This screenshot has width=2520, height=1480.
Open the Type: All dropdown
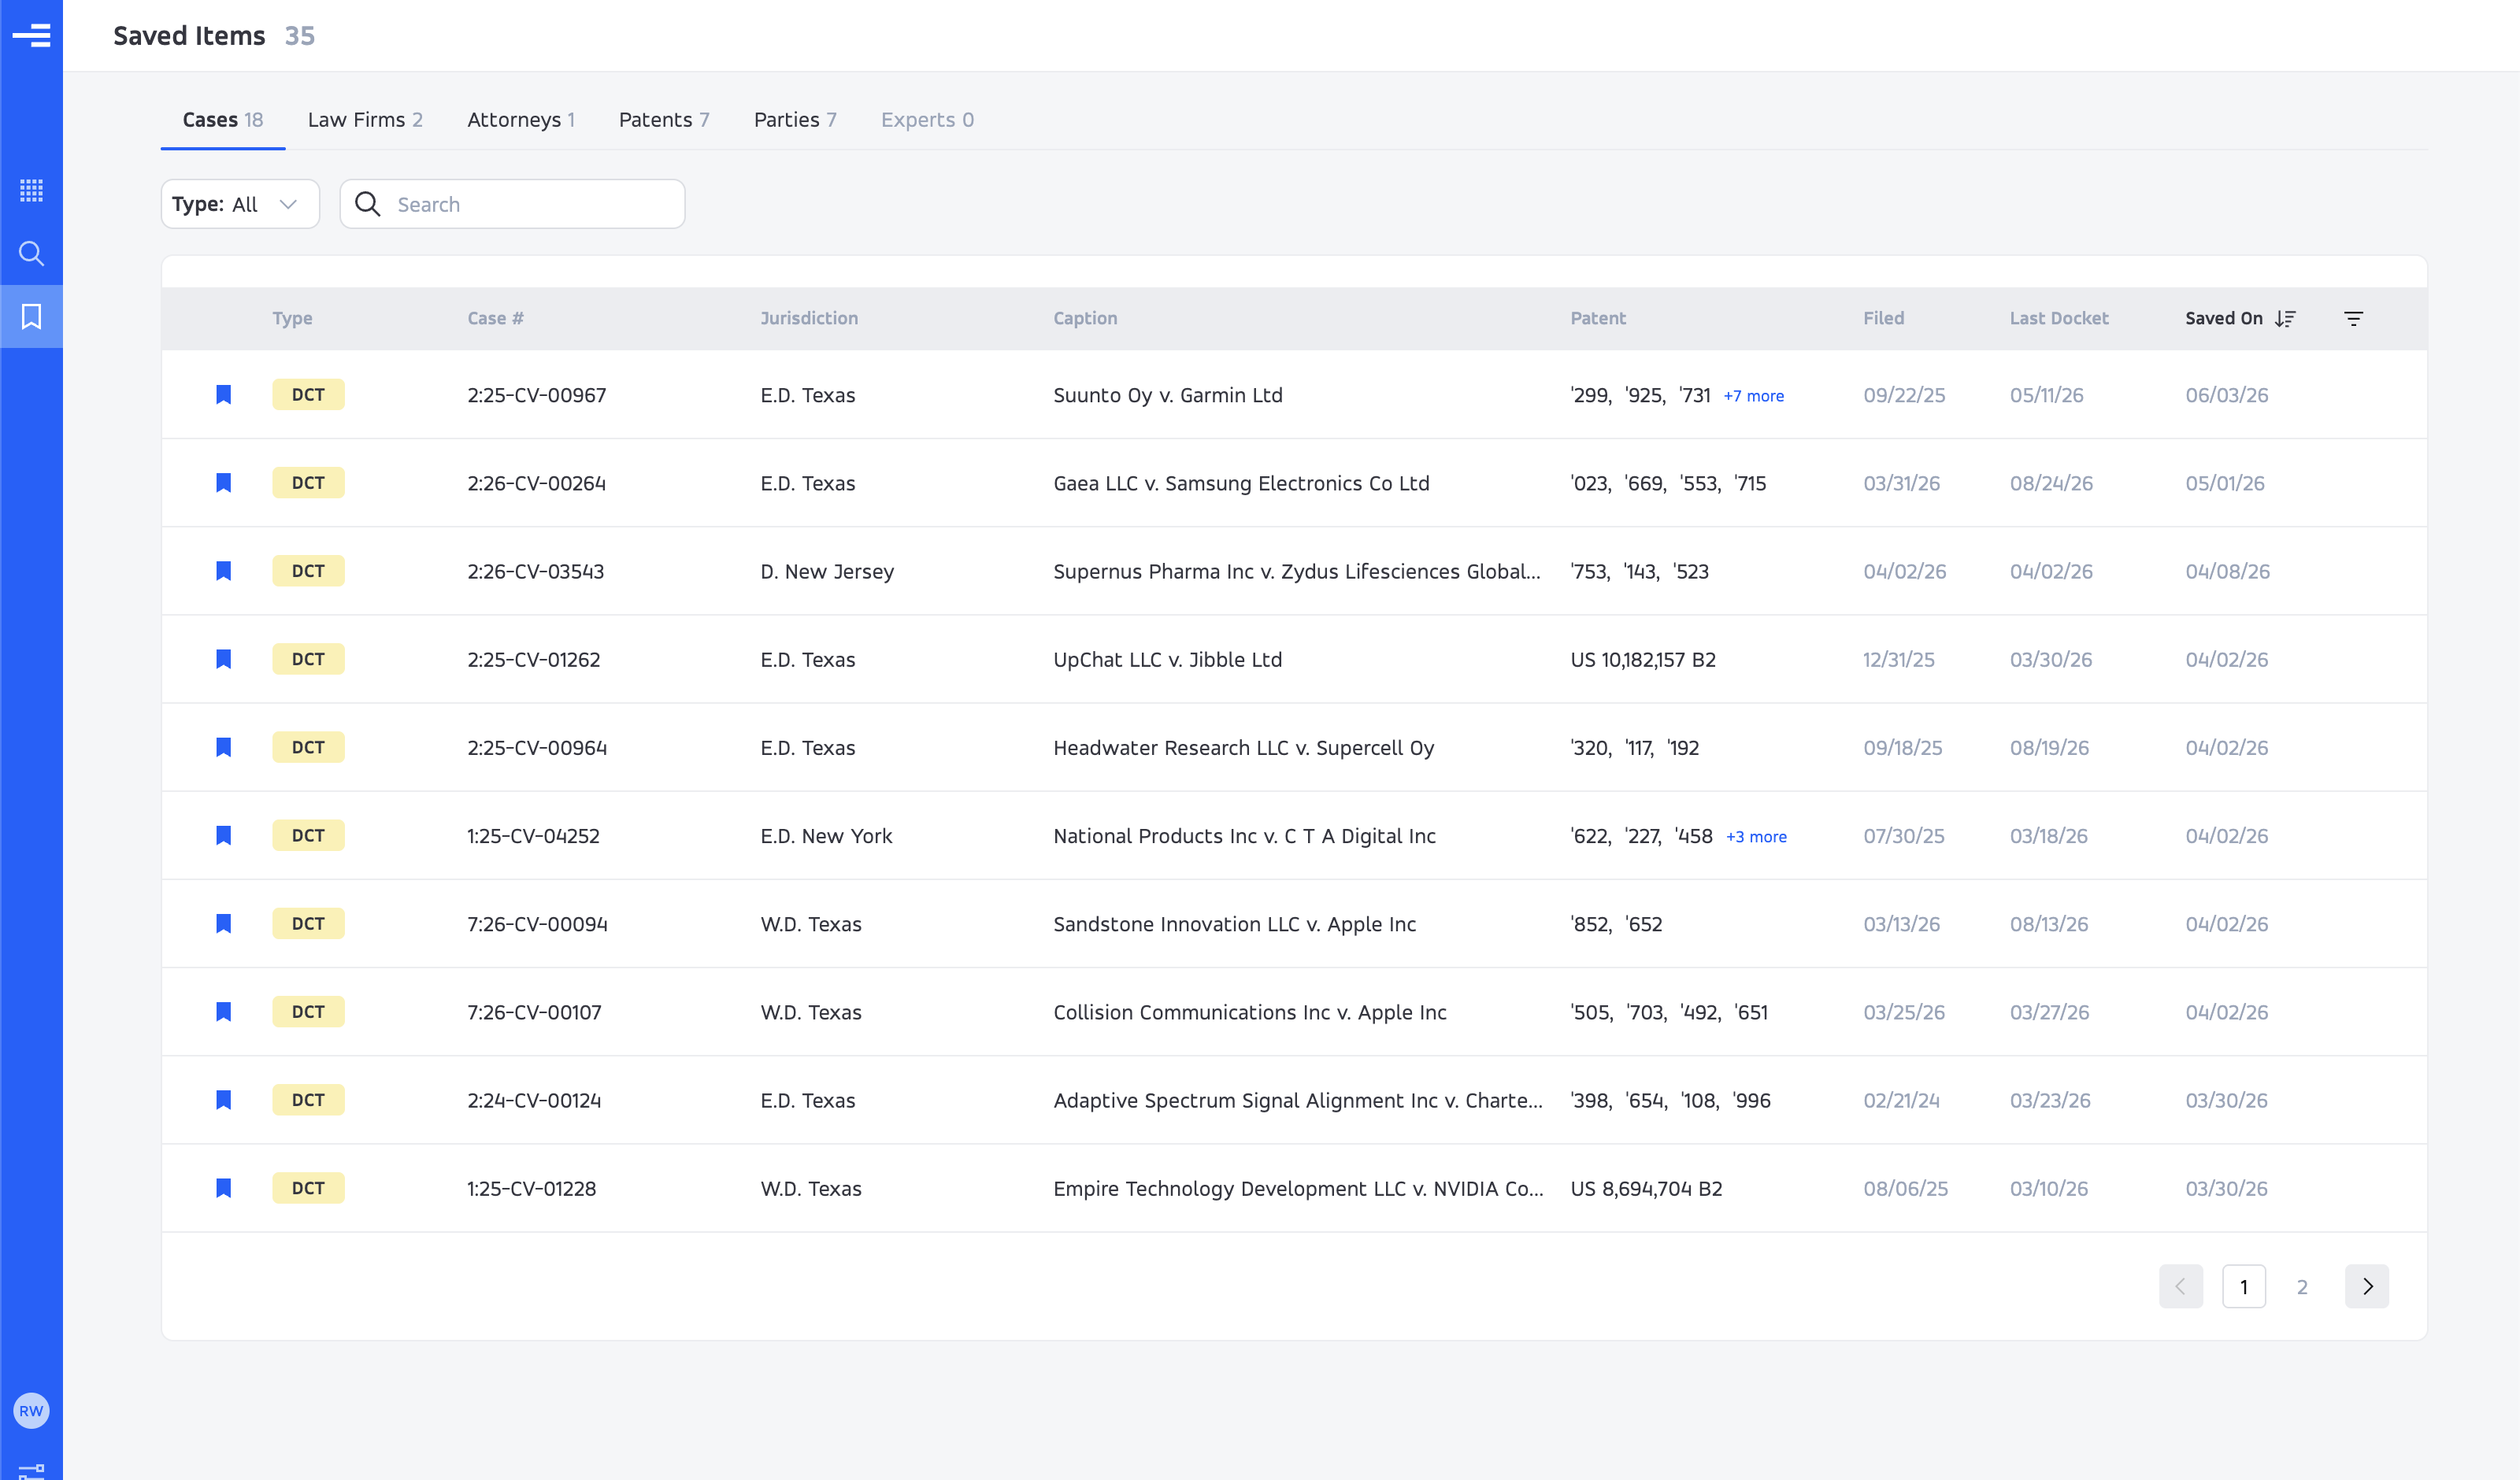(240, 204)
